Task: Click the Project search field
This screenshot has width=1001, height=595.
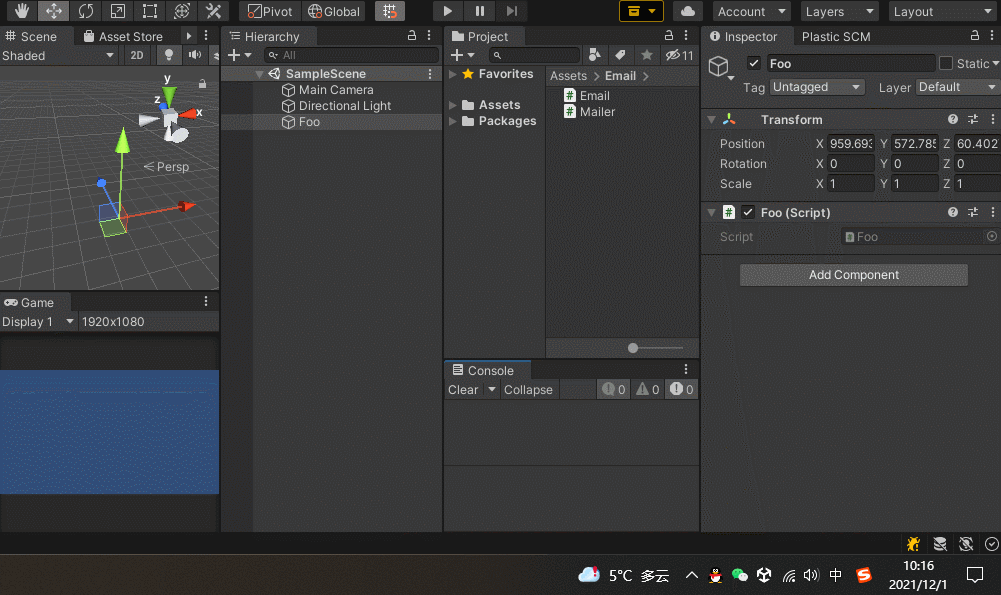Action: (535, 56)
